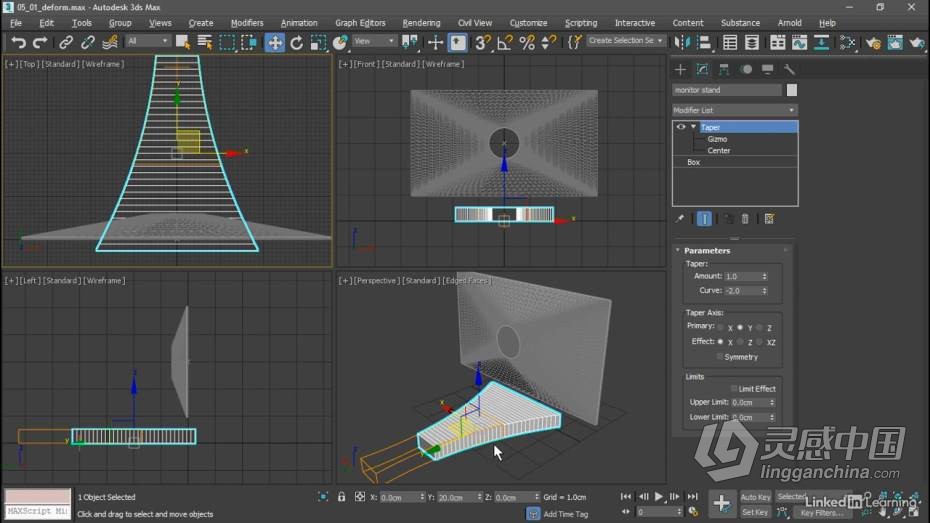
Task: Activate the Unlink Selection tool
Action: (88, 42)
